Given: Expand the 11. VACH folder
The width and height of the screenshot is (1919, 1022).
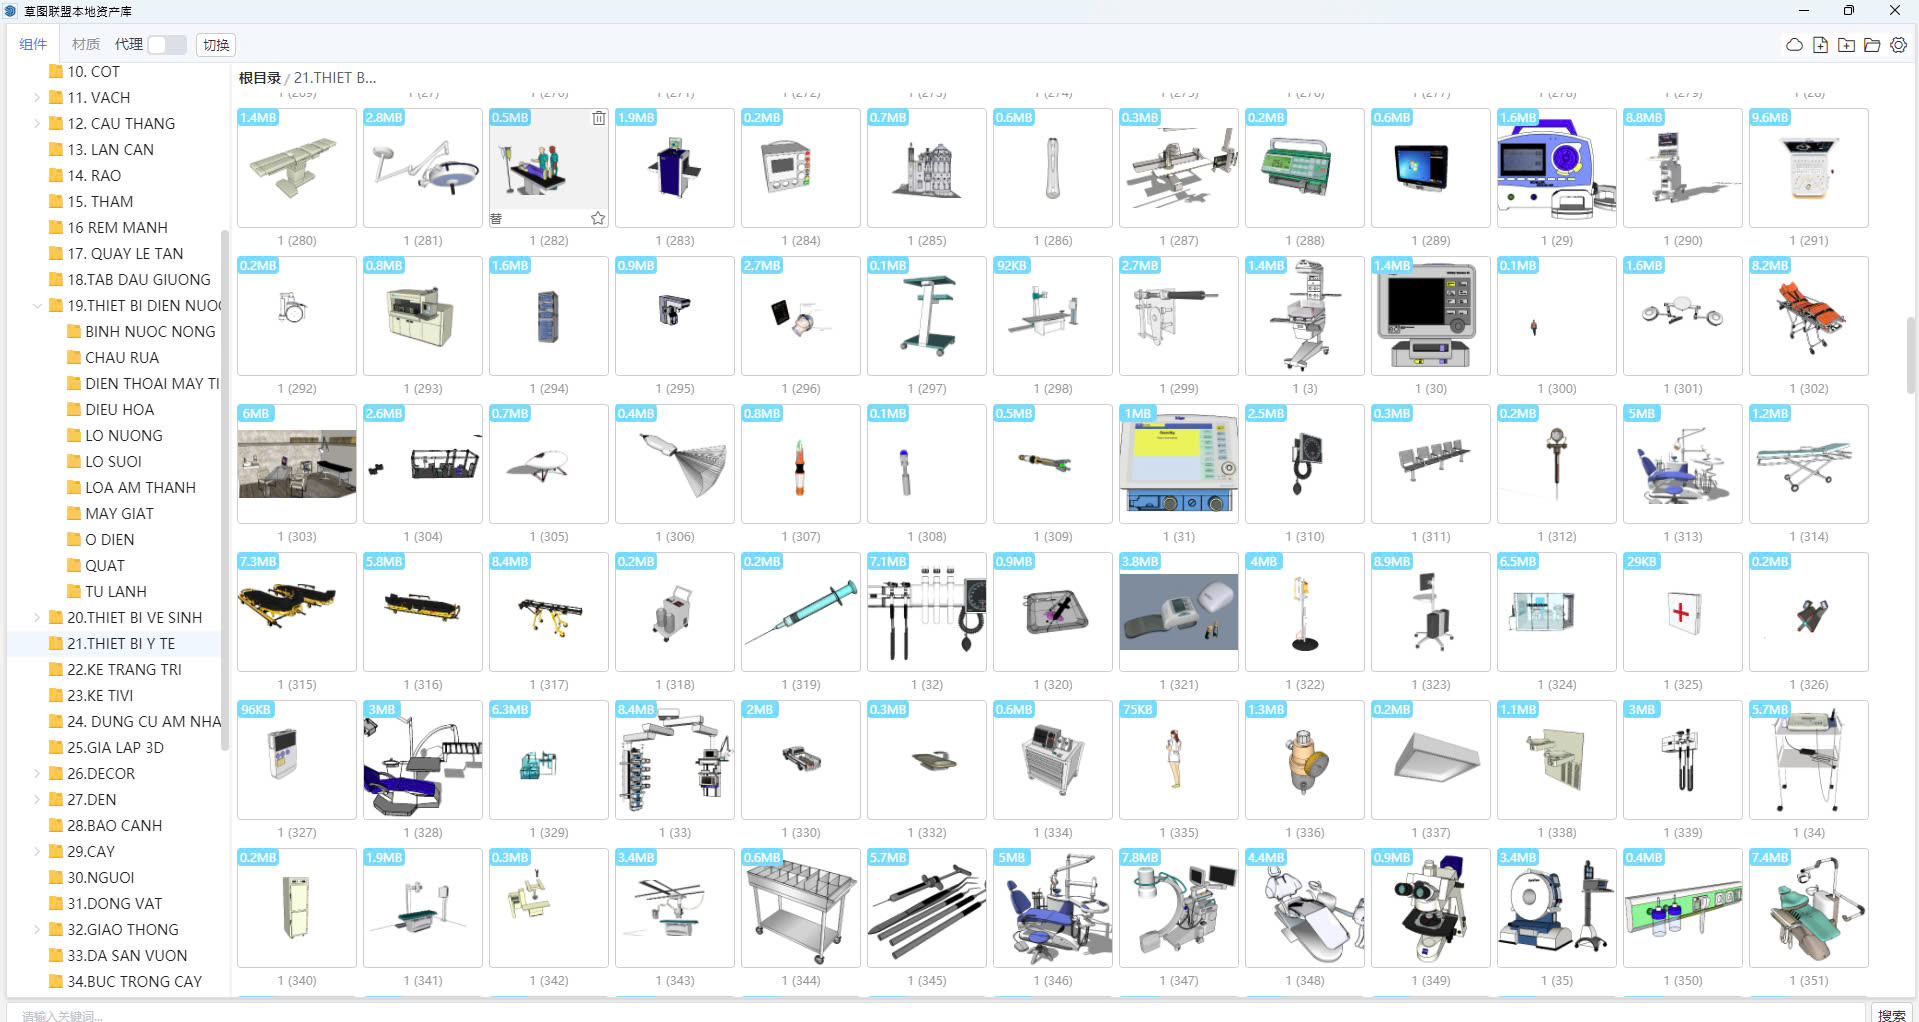Looking at the screenshot, I should coord(37,98).
